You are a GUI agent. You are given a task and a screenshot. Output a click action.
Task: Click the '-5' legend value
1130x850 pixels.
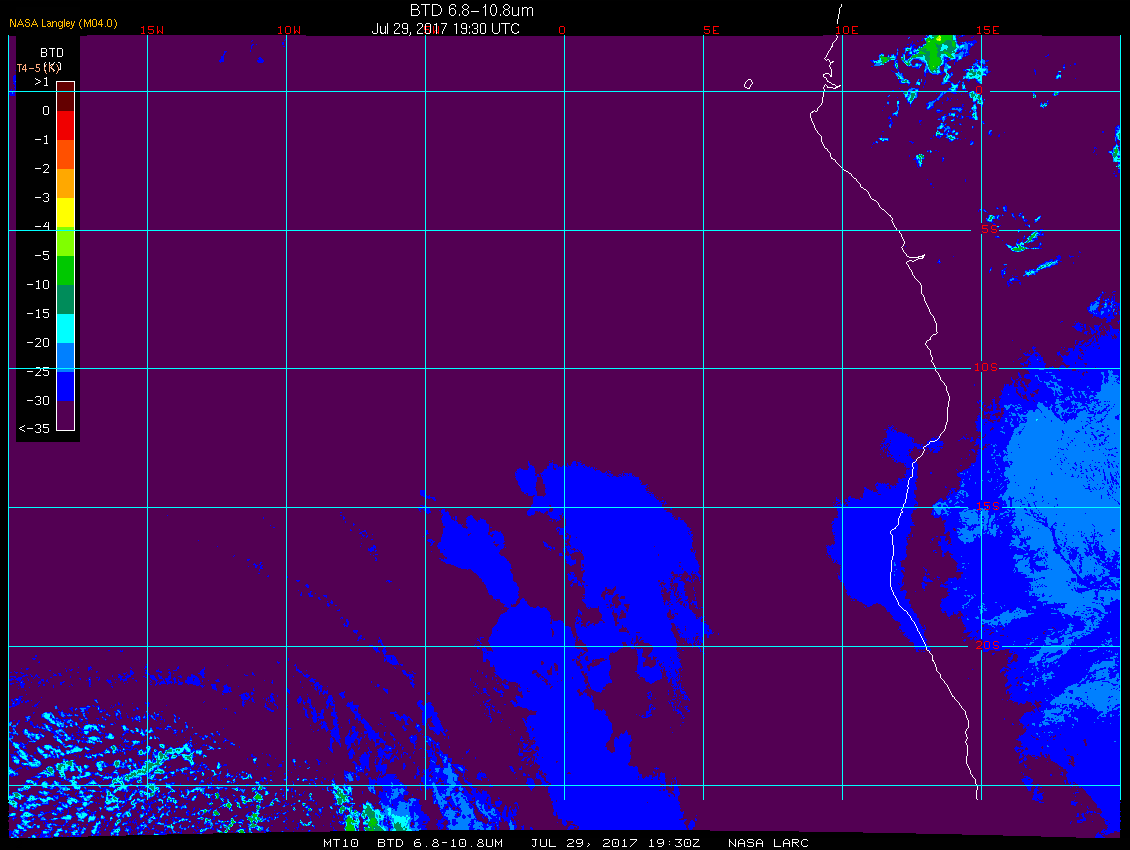pos(42,256)
